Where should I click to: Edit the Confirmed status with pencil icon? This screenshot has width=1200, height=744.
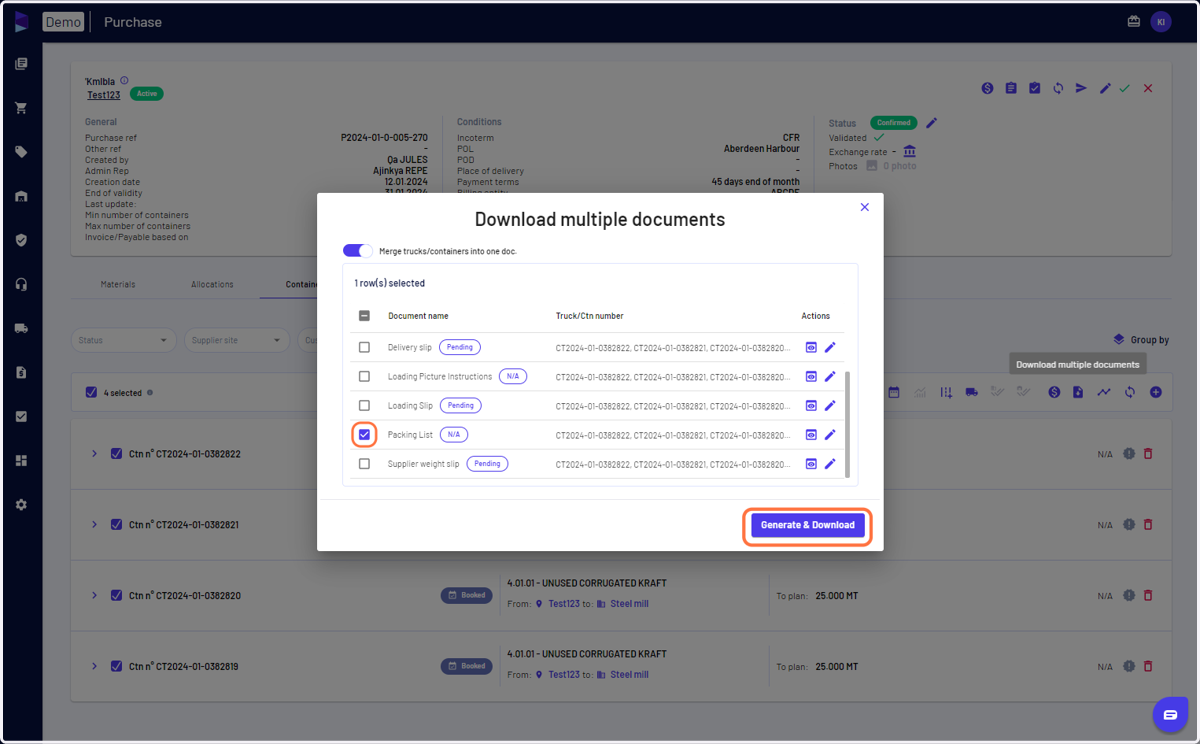click(x=931, y=123)
